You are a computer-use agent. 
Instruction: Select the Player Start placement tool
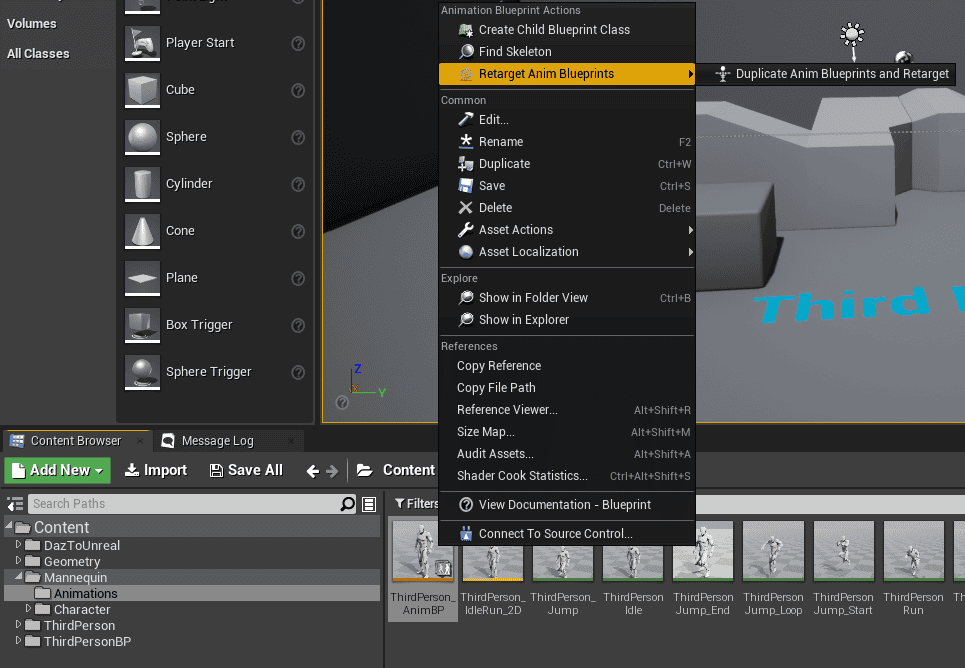coord(141,43)
